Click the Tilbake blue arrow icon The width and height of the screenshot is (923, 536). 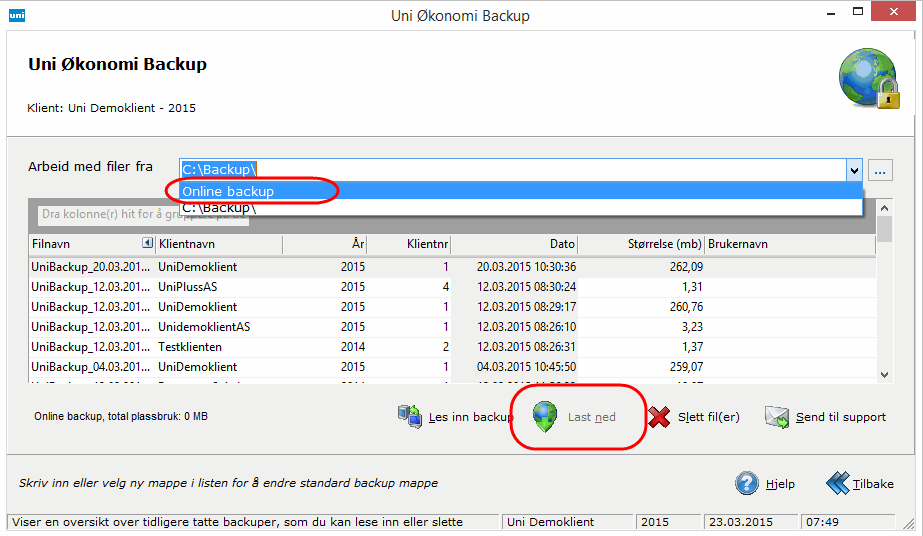click(x=837, y=484)
